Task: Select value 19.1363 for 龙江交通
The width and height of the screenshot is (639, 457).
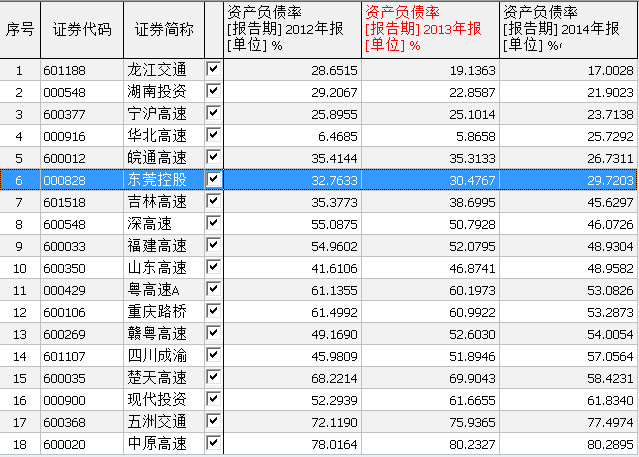Action: click(x=472, y=71)
